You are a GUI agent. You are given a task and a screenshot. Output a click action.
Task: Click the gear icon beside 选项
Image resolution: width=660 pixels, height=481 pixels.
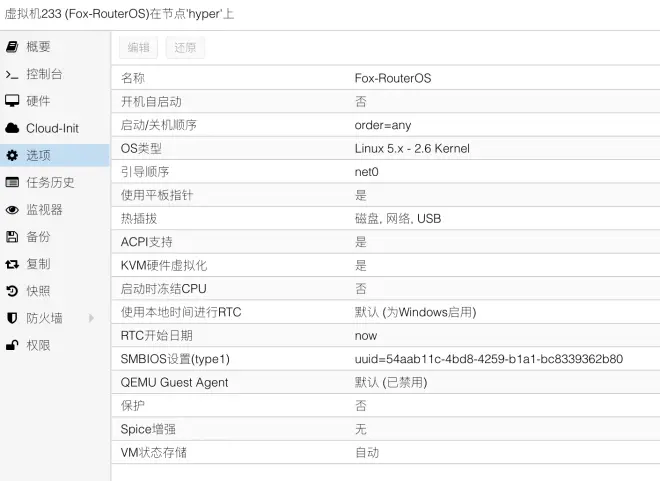(12, 155)
